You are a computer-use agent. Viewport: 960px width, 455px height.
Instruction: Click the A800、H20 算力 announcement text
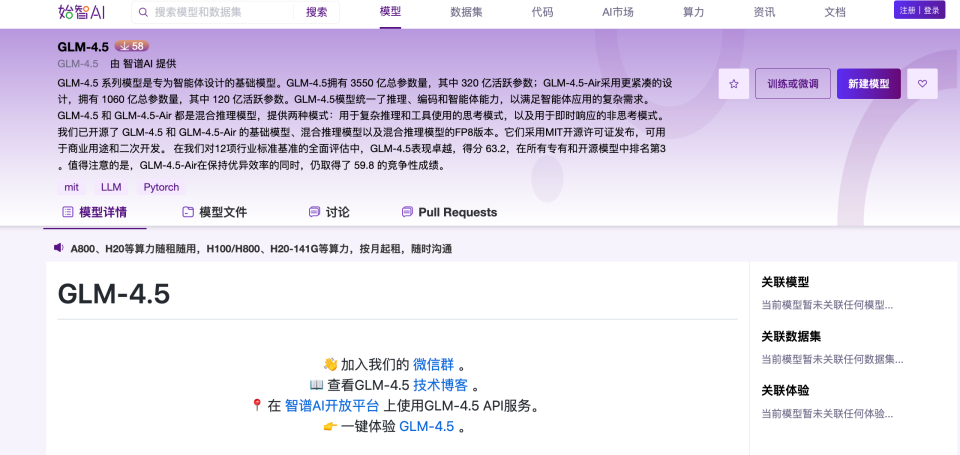click(x=261, y=249)
